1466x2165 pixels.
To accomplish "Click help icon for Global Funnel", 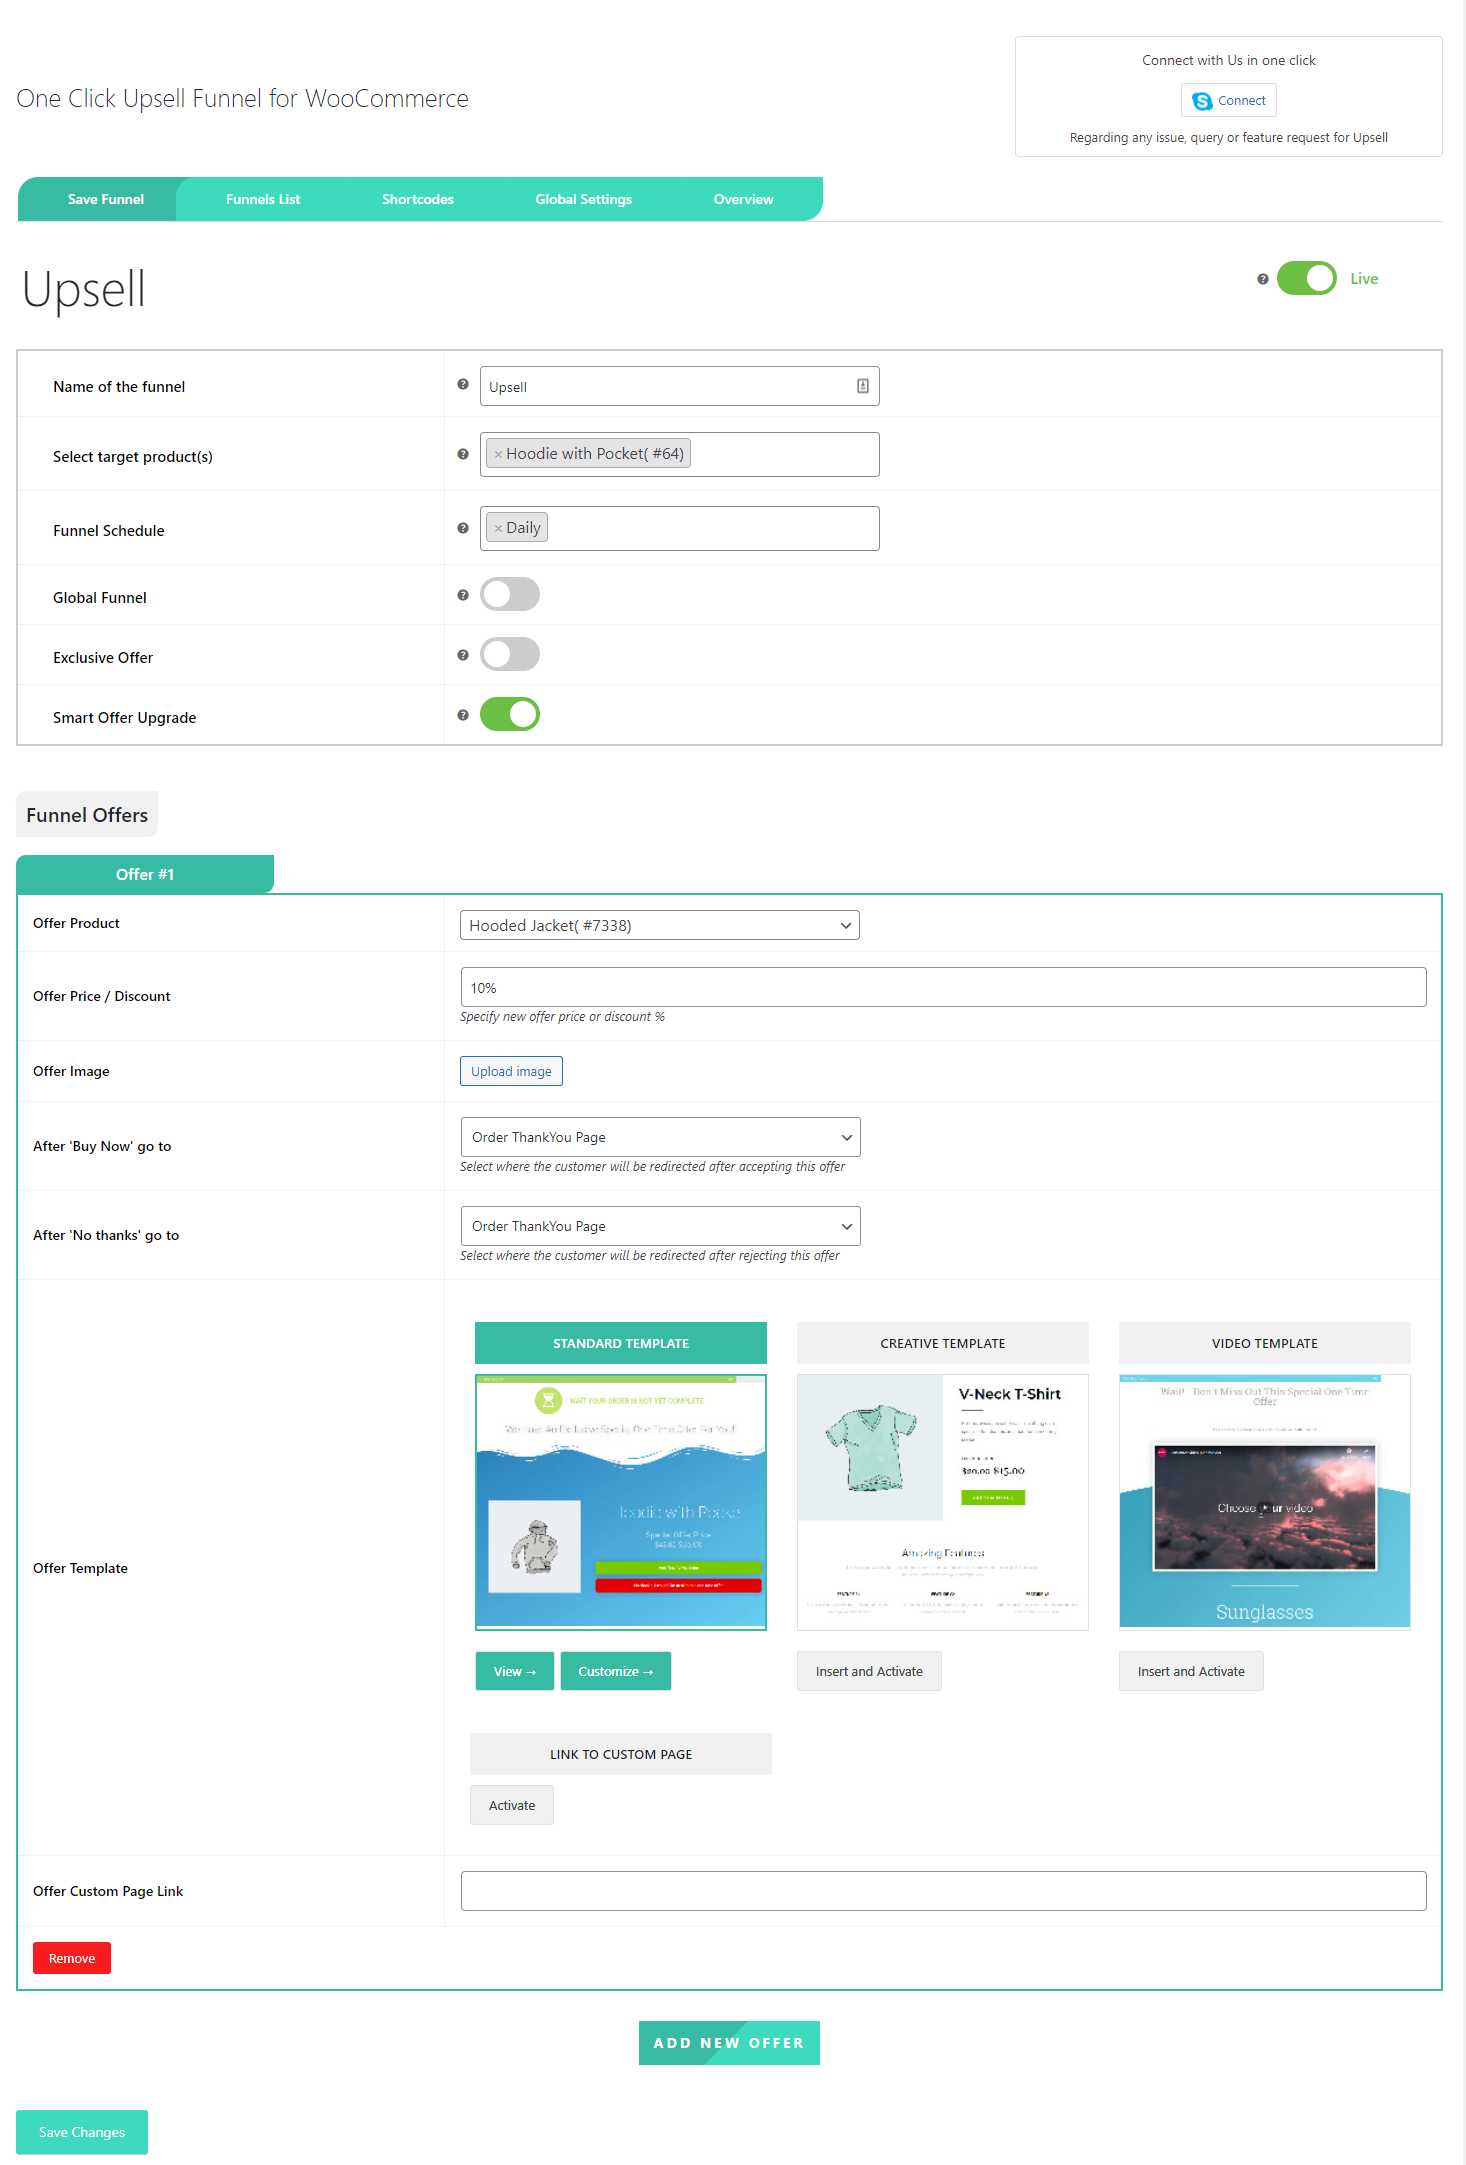I will coord(463,595).
